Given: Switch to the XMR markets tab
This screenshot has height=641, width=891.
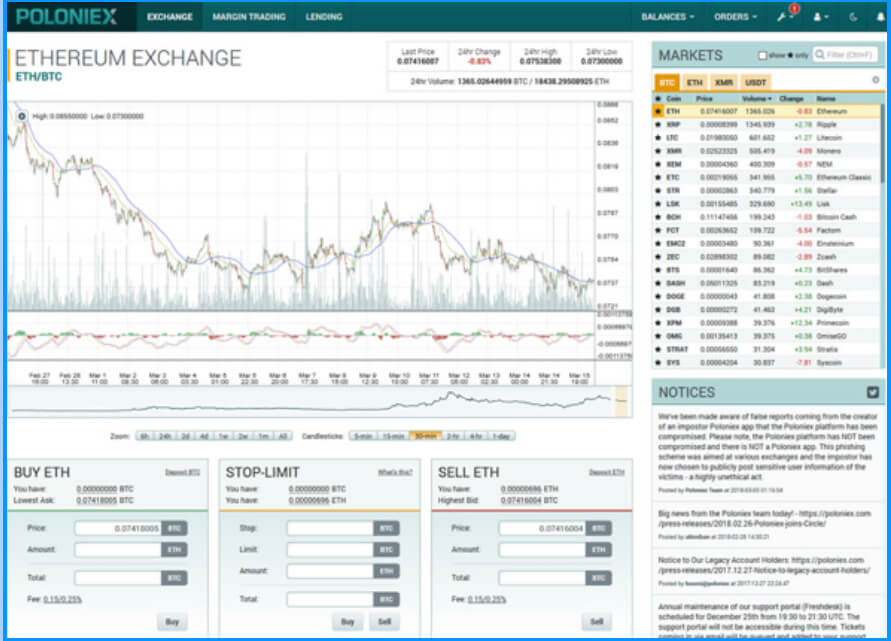Looking at the screenshot, I should (x=723, y=82).
